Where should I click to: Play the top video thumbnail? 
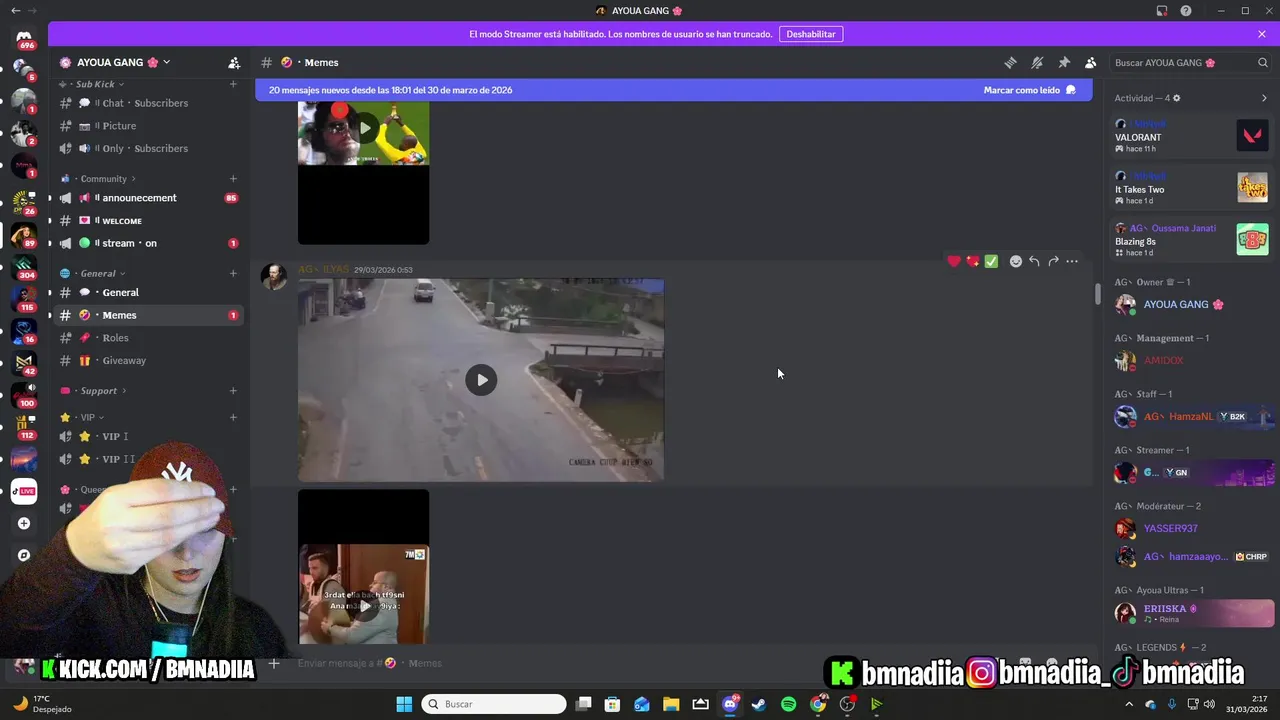point(365,128)
